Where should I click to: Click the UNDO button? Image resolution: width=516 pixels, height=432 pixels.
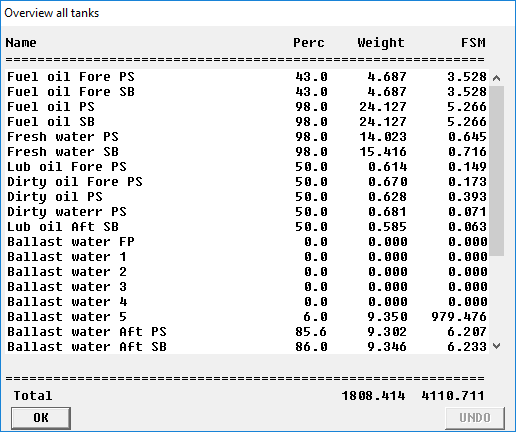(475, 418)
